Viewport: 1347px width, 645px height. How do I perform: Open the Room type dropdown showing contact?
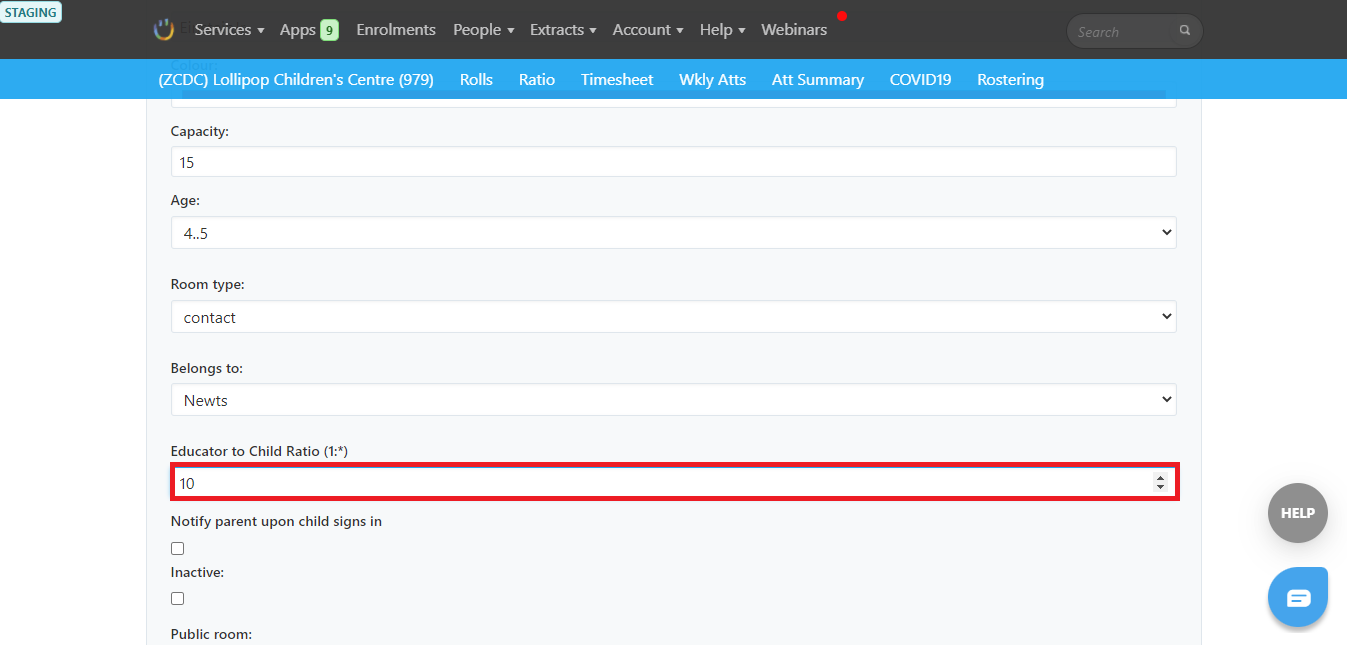pos(673,317)
